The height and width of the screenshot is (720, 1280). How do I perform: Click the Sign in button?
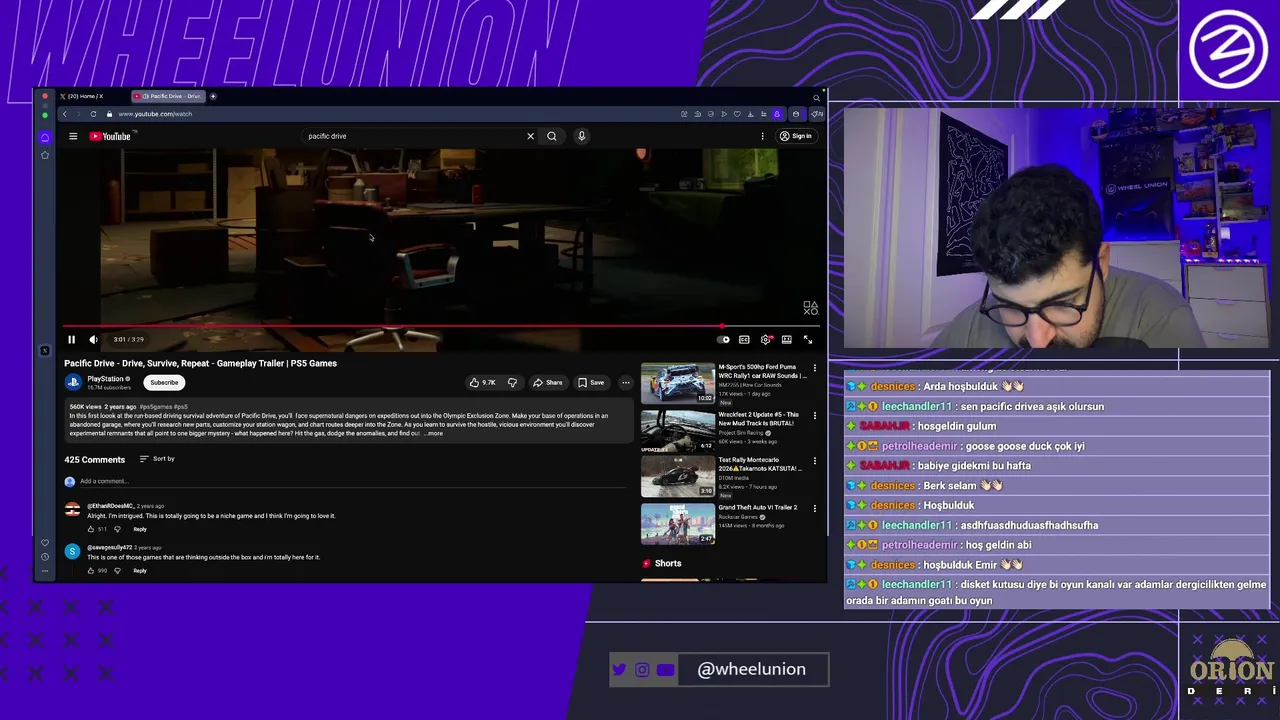pyautogui.click(x=796, y=136)
